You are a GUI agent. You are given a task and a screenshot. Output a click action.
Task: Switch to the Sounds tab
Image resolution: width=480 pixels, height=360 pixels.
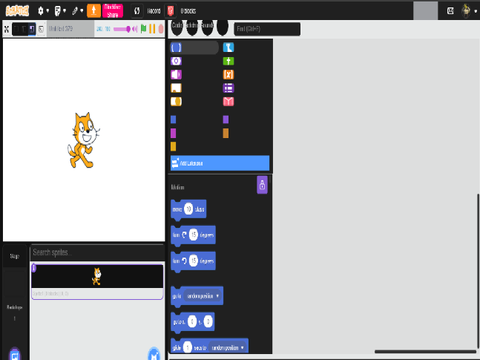[x=207, y=27]
